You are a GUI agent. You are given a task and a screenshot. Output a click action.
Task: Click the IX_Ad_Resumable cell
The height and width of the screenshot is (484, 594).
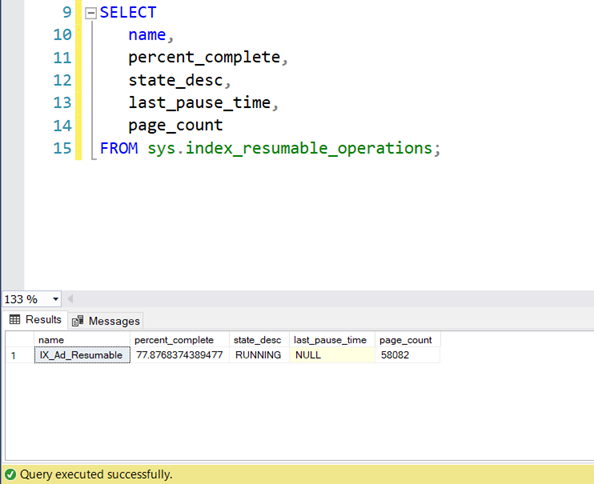coord(82,355)
